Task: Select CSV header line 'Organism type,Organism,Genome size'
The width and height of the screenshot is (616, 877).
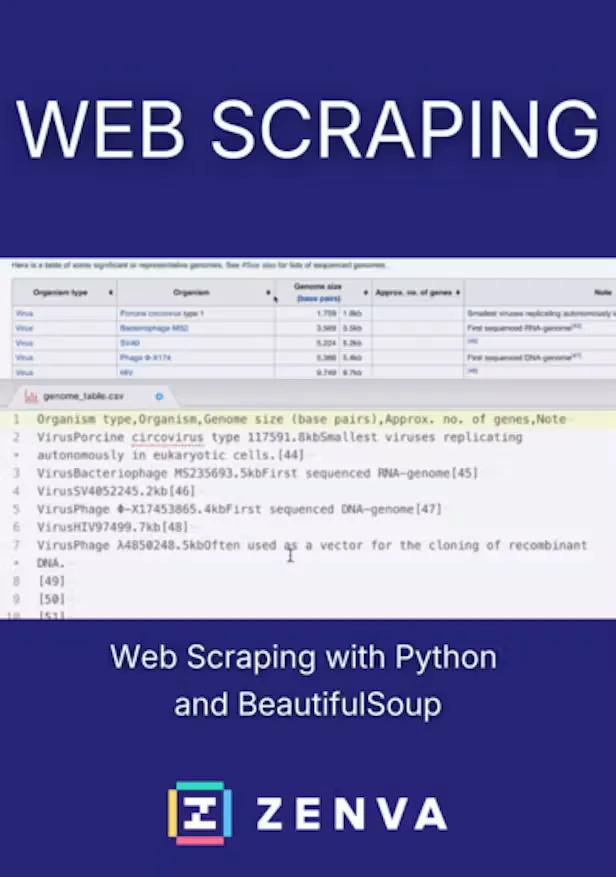Action: coord(302,419)
